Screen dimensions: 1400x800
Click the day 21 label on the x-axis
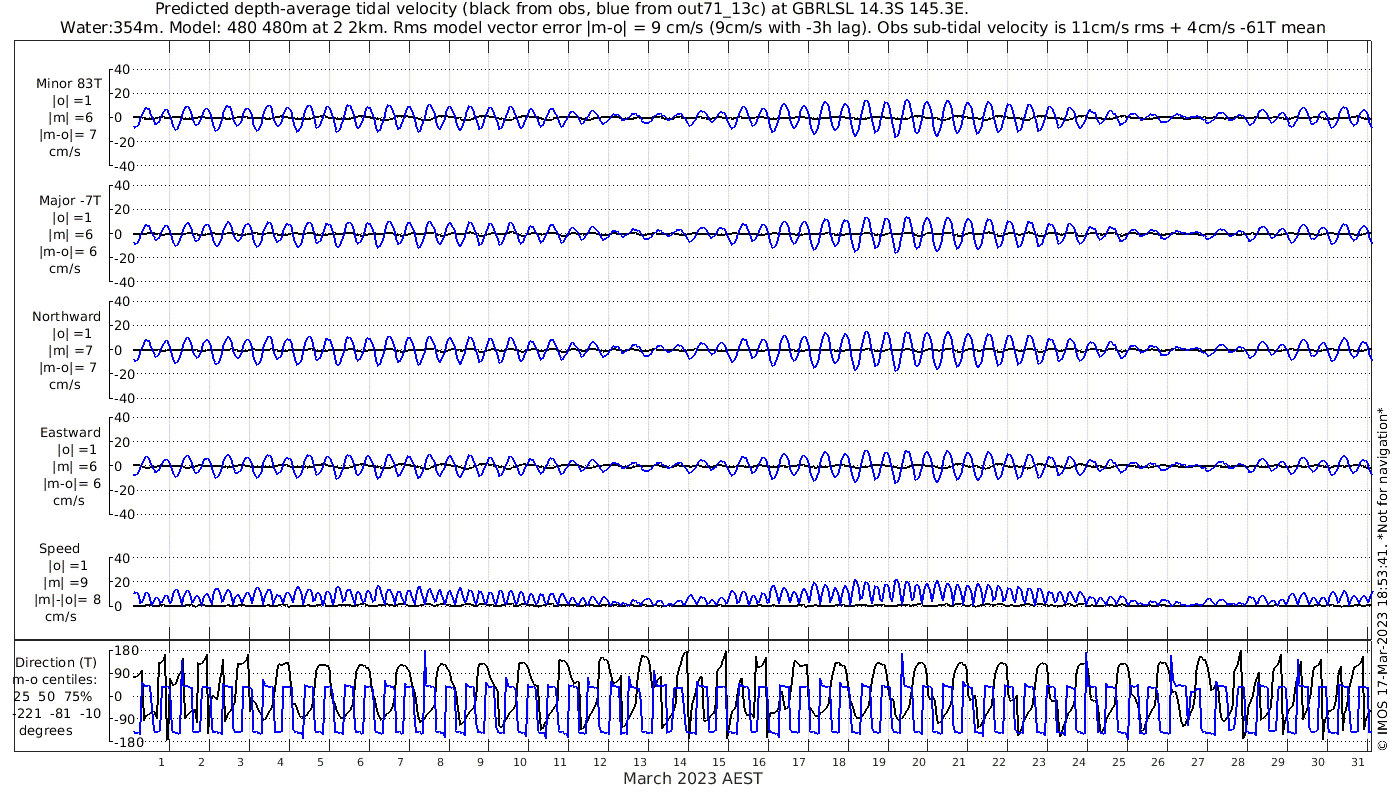(x=959, y=762)
